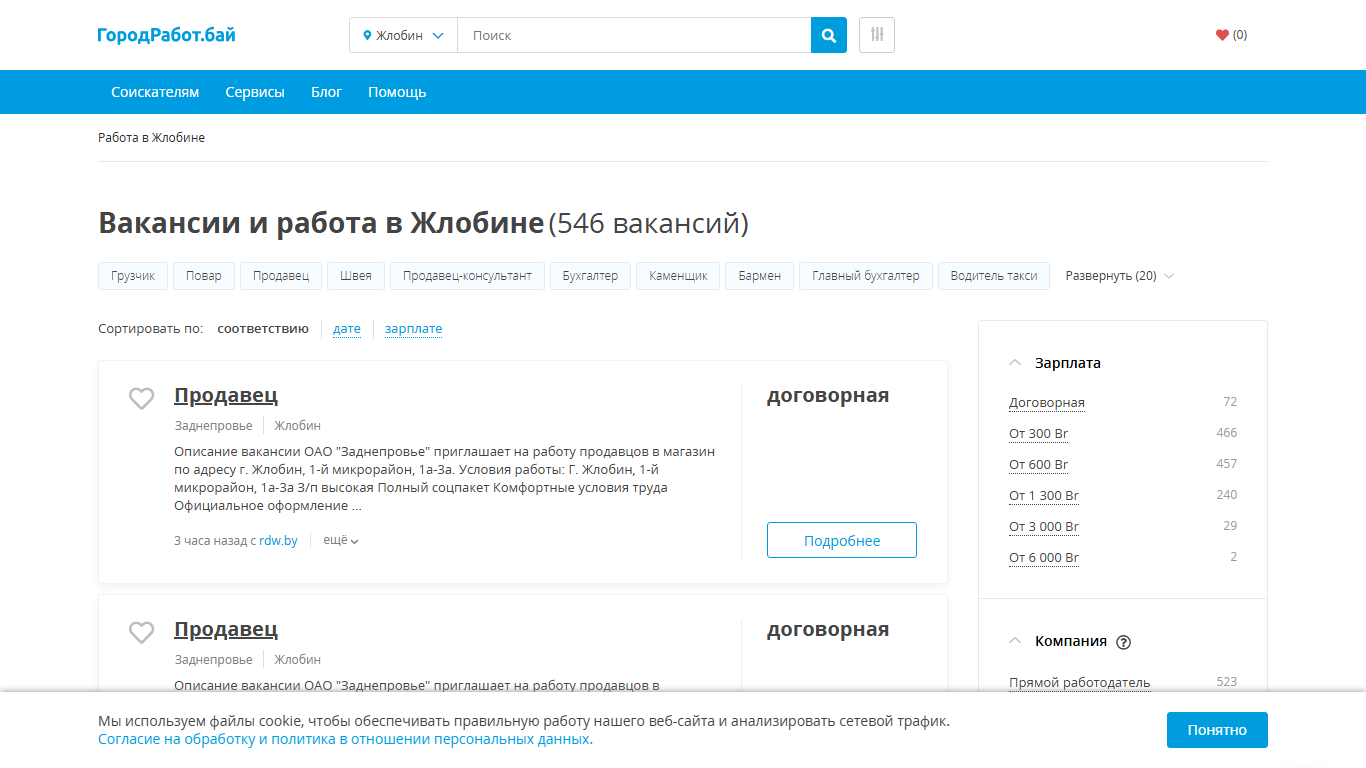Select the Бармен tag

(760, 276)
